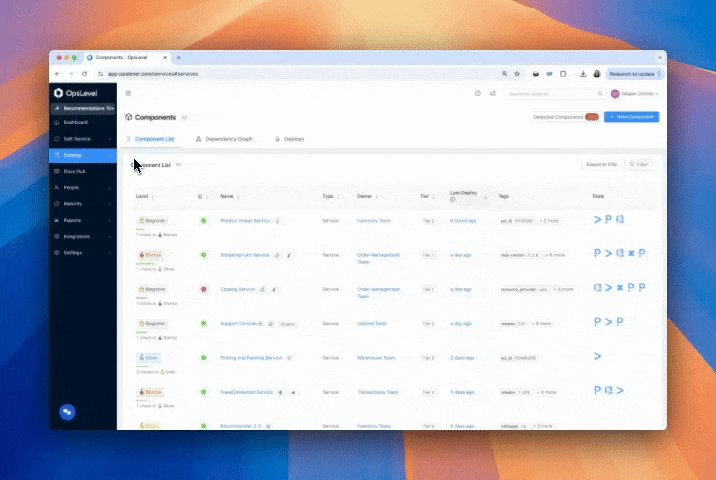Open Recommendations in the sidebar

[x=84, y=108]
